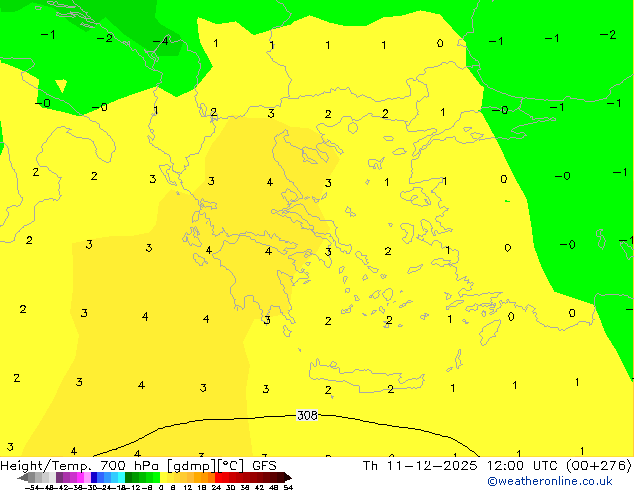Click the '-4' temperature value on the map
This screenshot has height=490, width=634.
point(161,41)
